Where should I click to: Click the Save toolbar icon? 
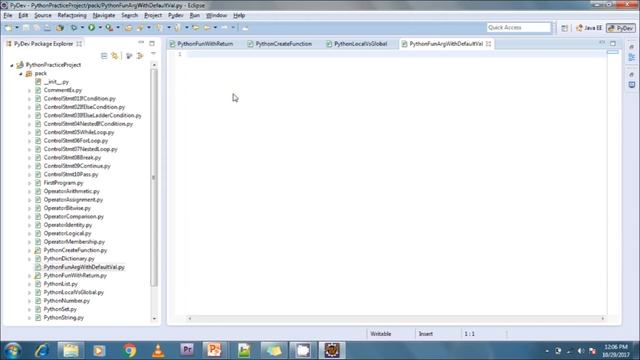(26, 28)
